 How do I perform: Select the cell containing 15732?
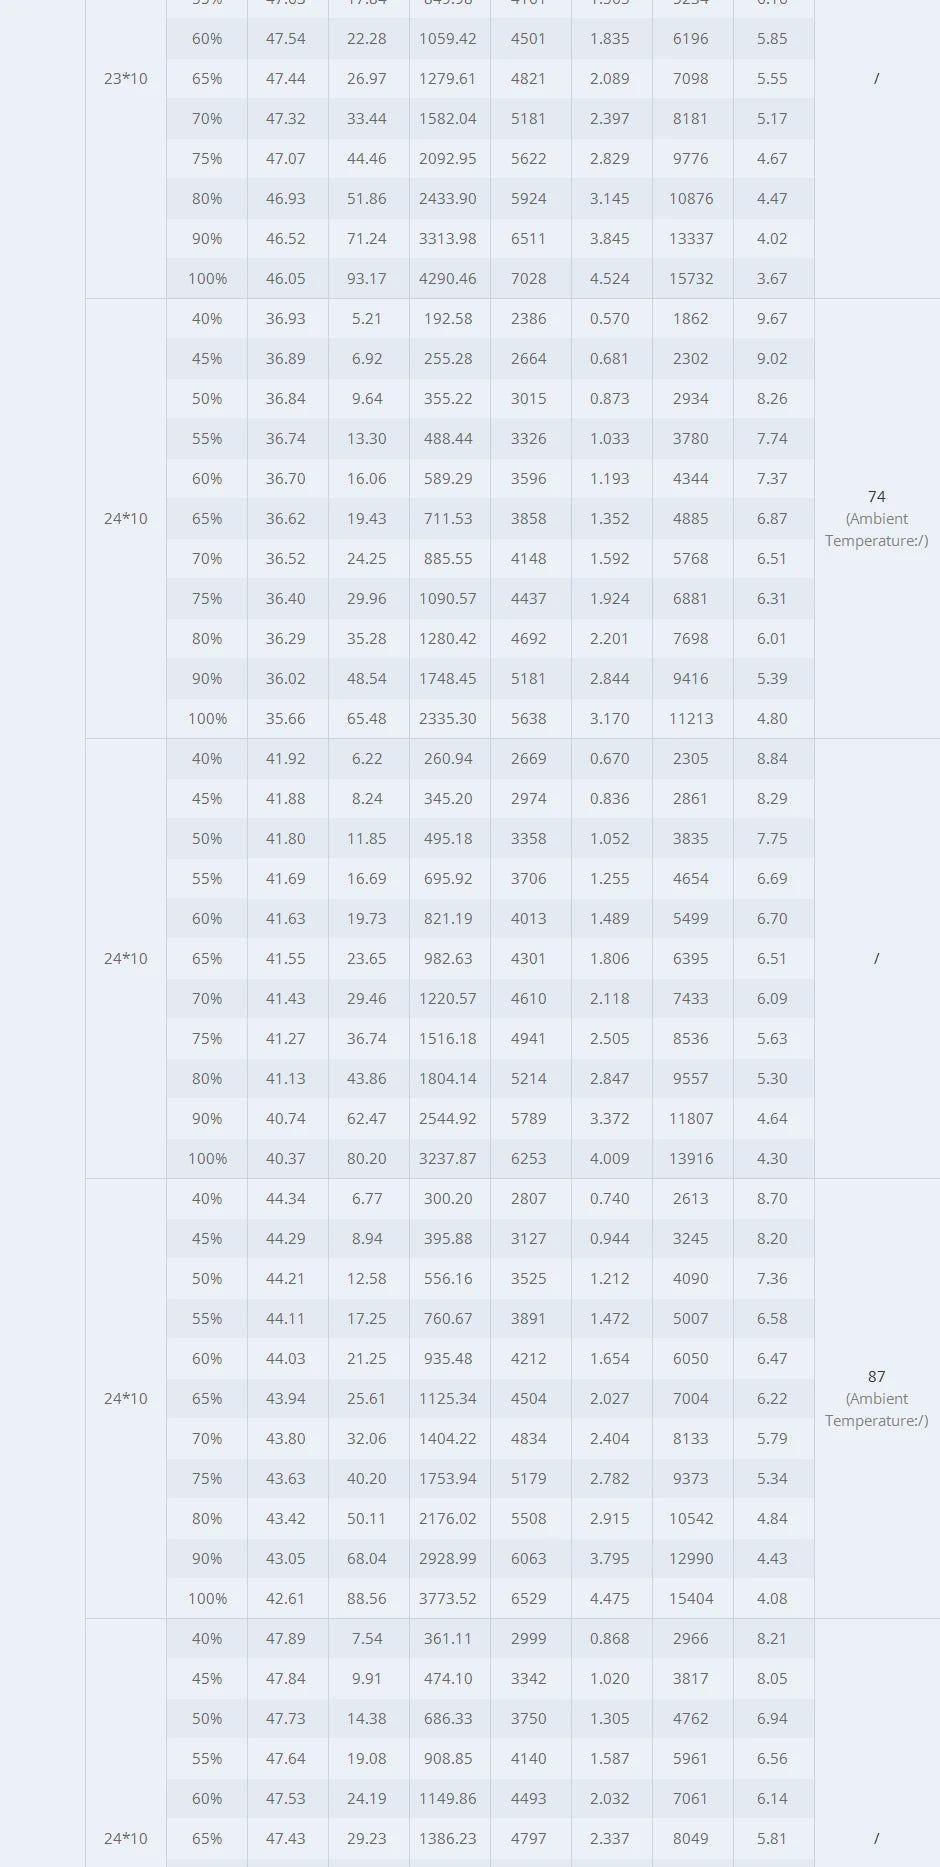691,279
